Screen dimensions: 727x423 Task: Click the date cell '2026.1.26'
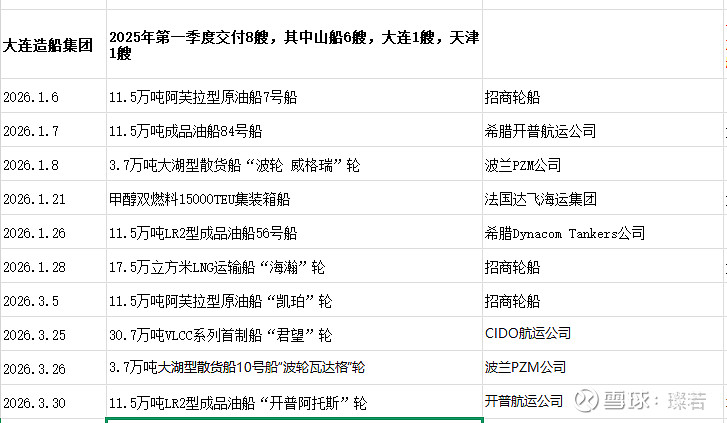[53, 232]
